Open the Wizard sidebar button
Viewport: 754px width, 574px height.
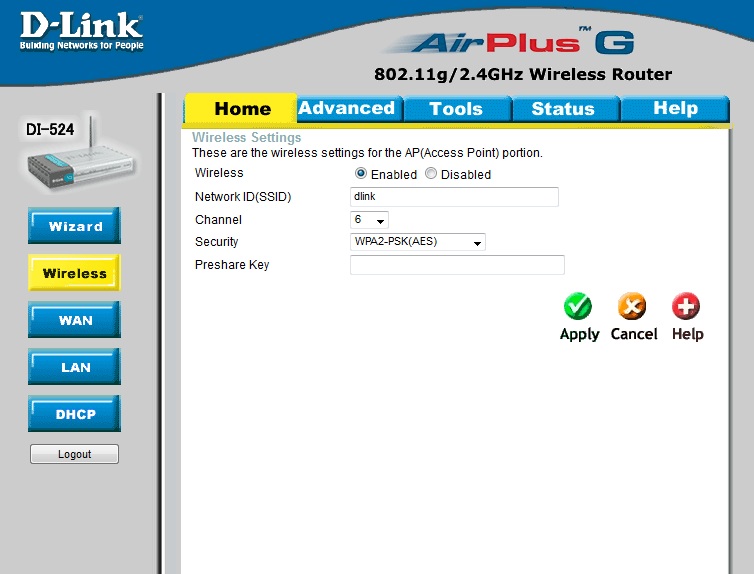pos(75,225)
